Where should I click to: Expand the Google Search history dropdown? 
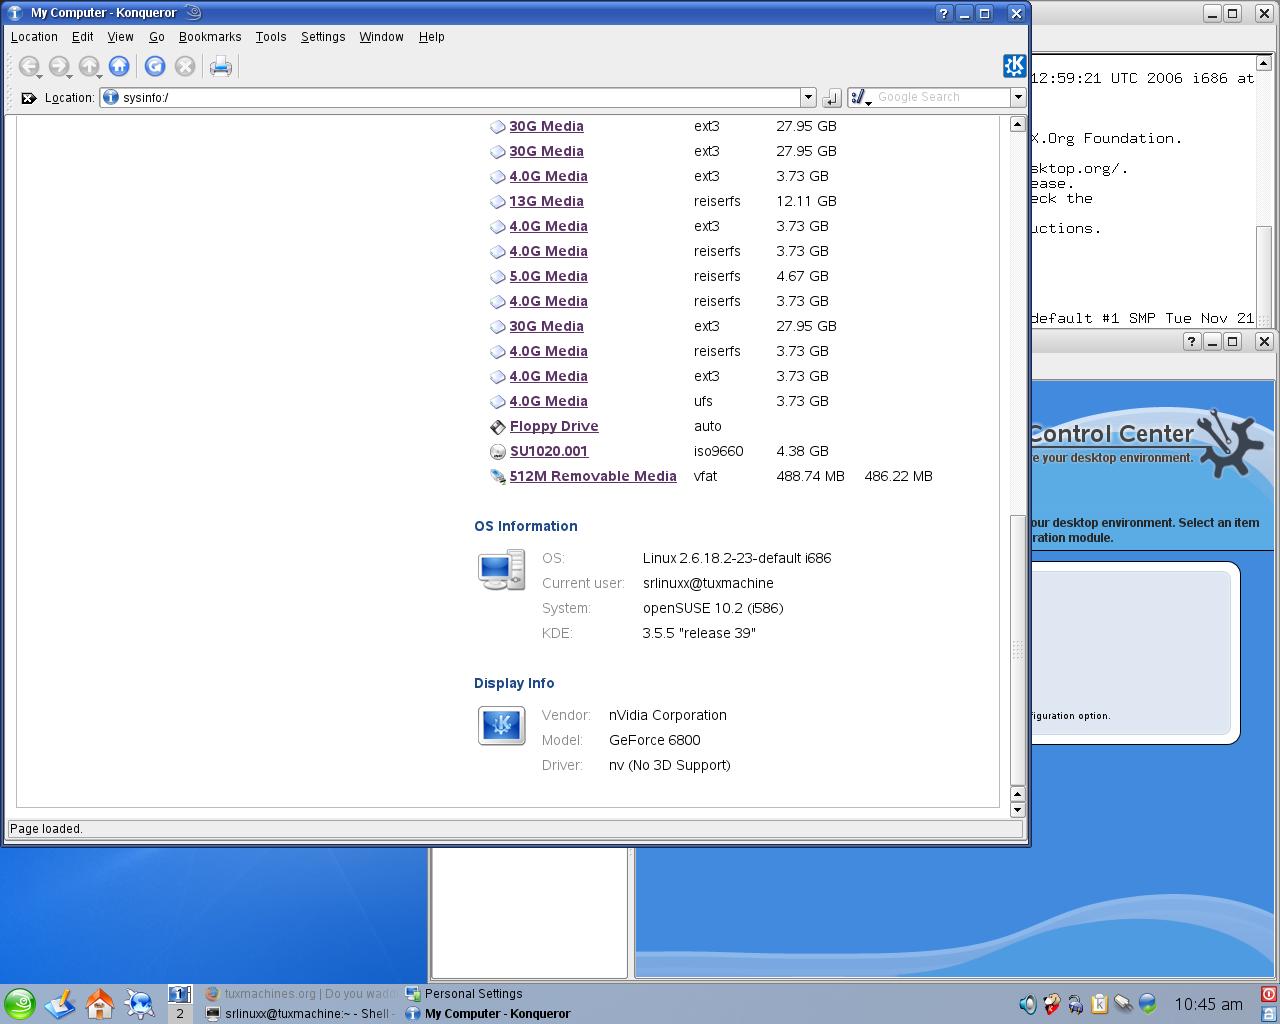click(x=1018, y=97)
